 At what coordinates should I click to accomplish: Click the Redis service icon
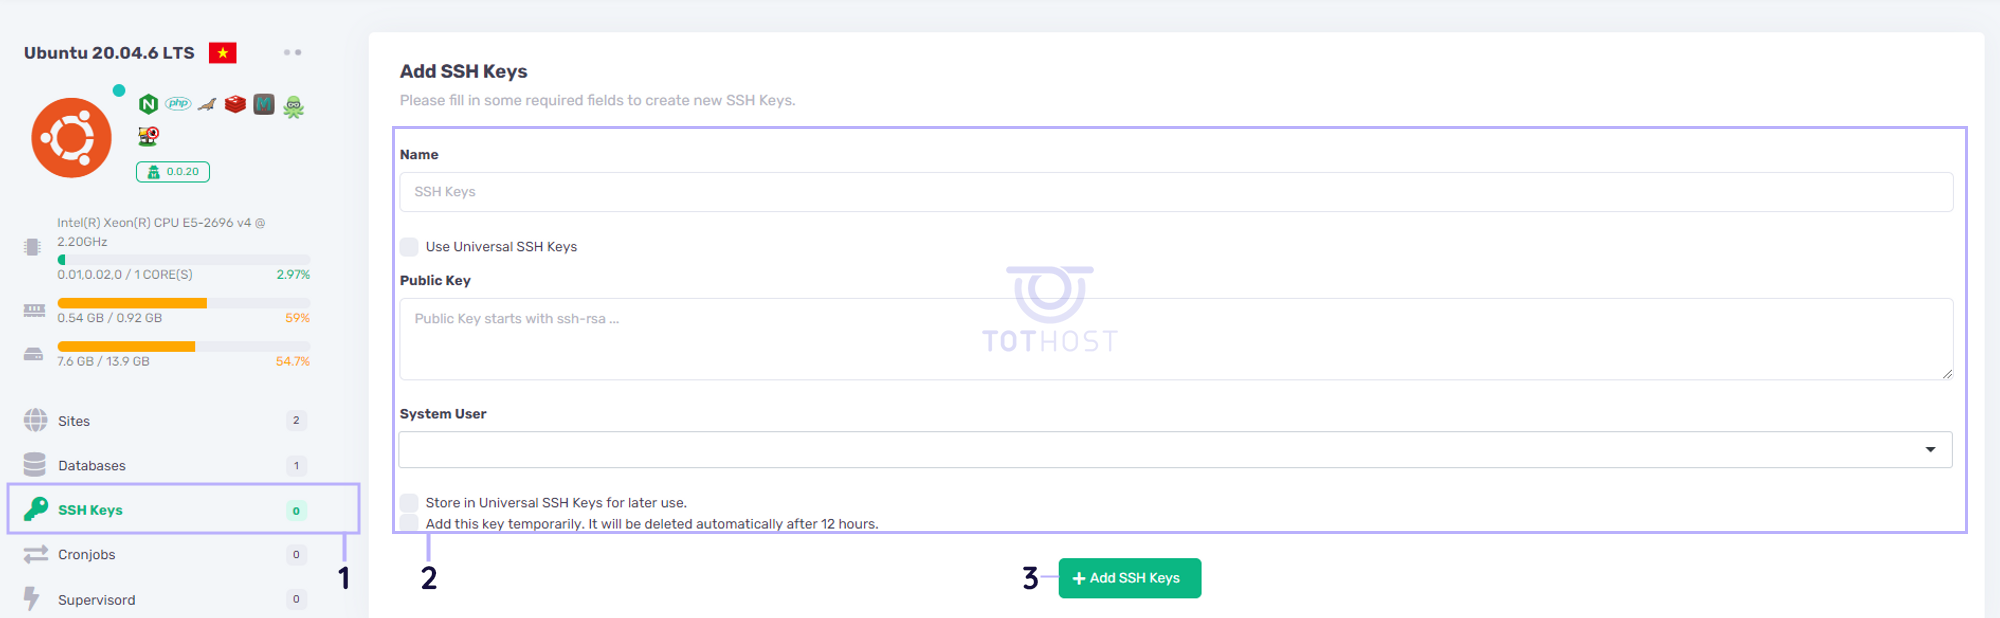point(235,104)
